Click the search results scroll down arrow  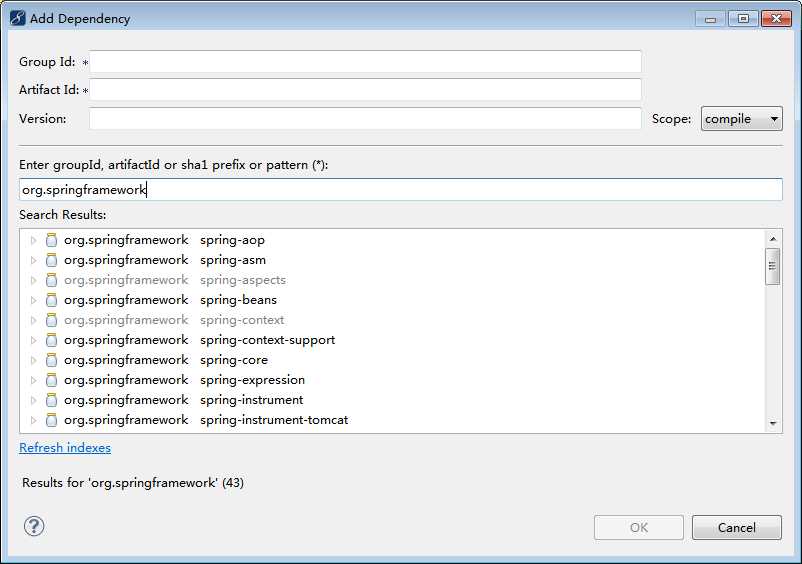tap(773, 423)
